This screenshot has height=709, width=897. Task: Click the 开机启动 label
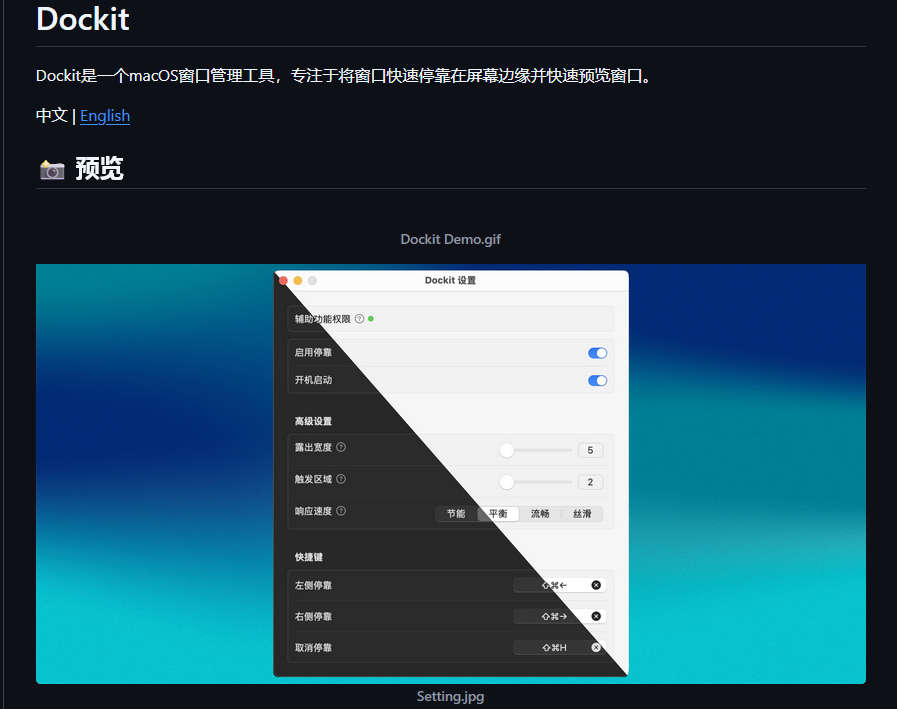coord(313,380)
